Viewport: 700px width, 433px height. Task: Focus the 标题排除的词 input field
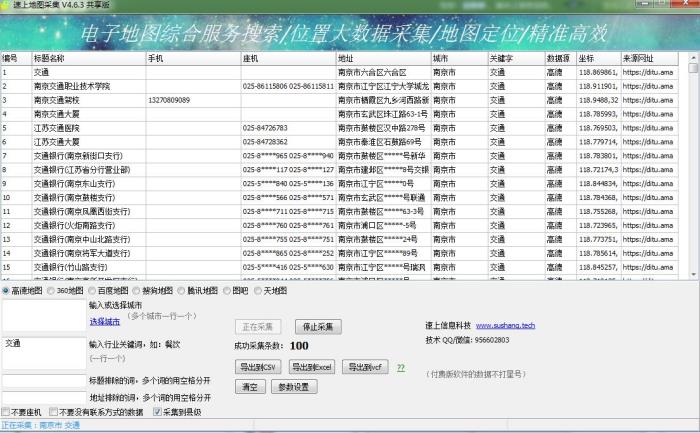click(x=44, y=381)
